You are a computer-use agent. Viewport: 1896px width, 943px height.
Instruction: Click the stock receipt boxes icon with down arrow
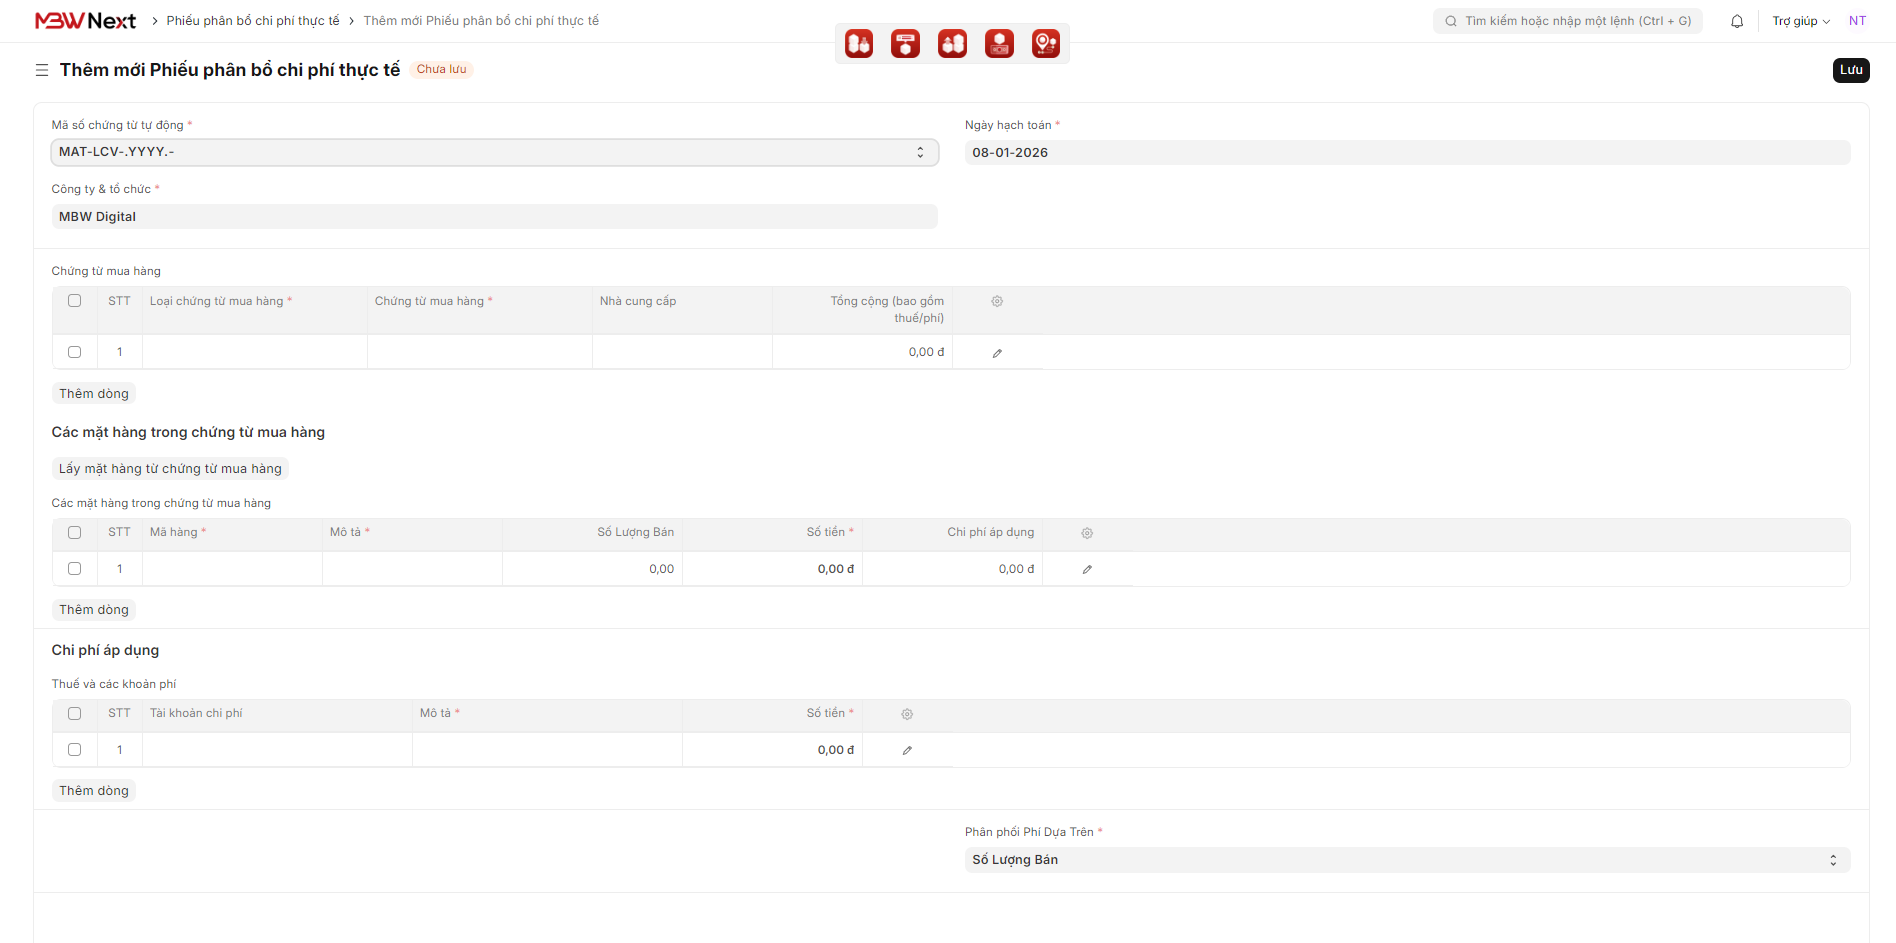tap(859, 44)
